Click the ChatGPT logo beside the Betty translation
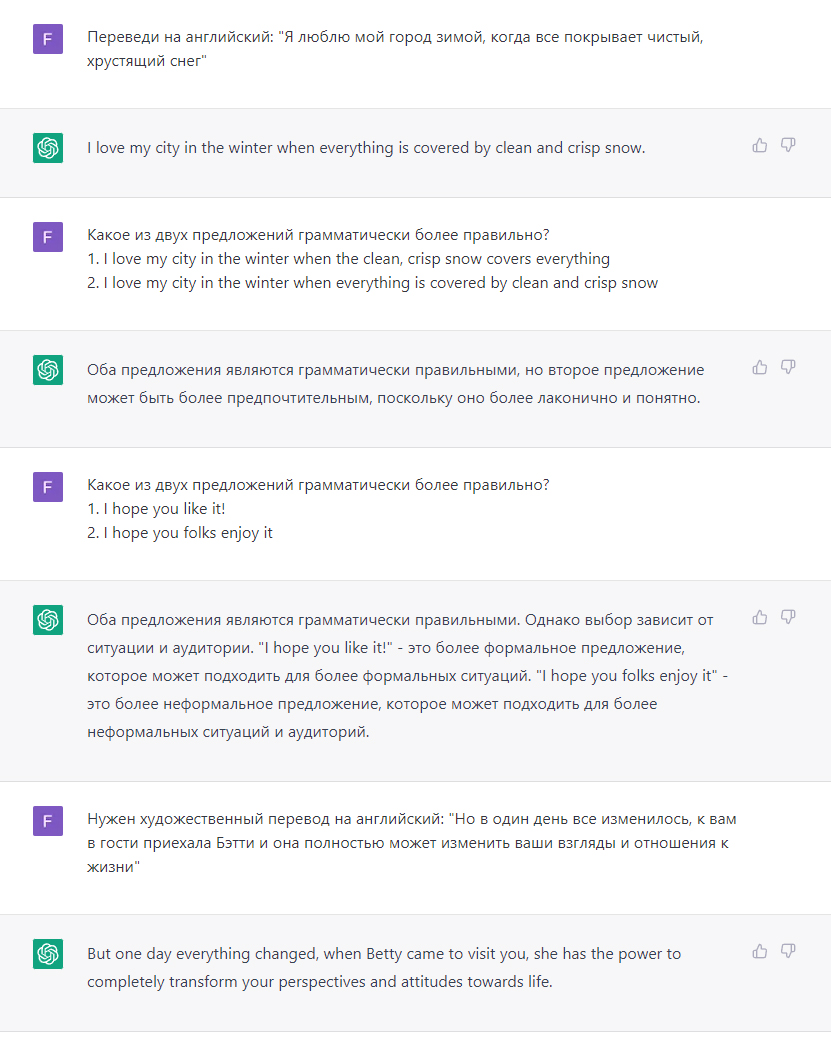Image resolution: width=831 pixels, height=1042 pixels. [x=48, y=954]
